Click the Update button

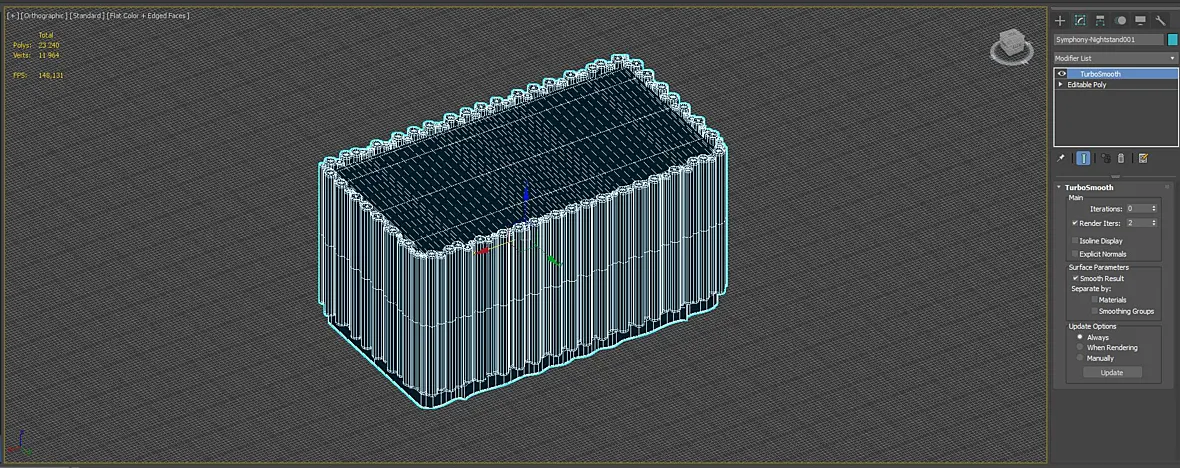click(1112, 372)
